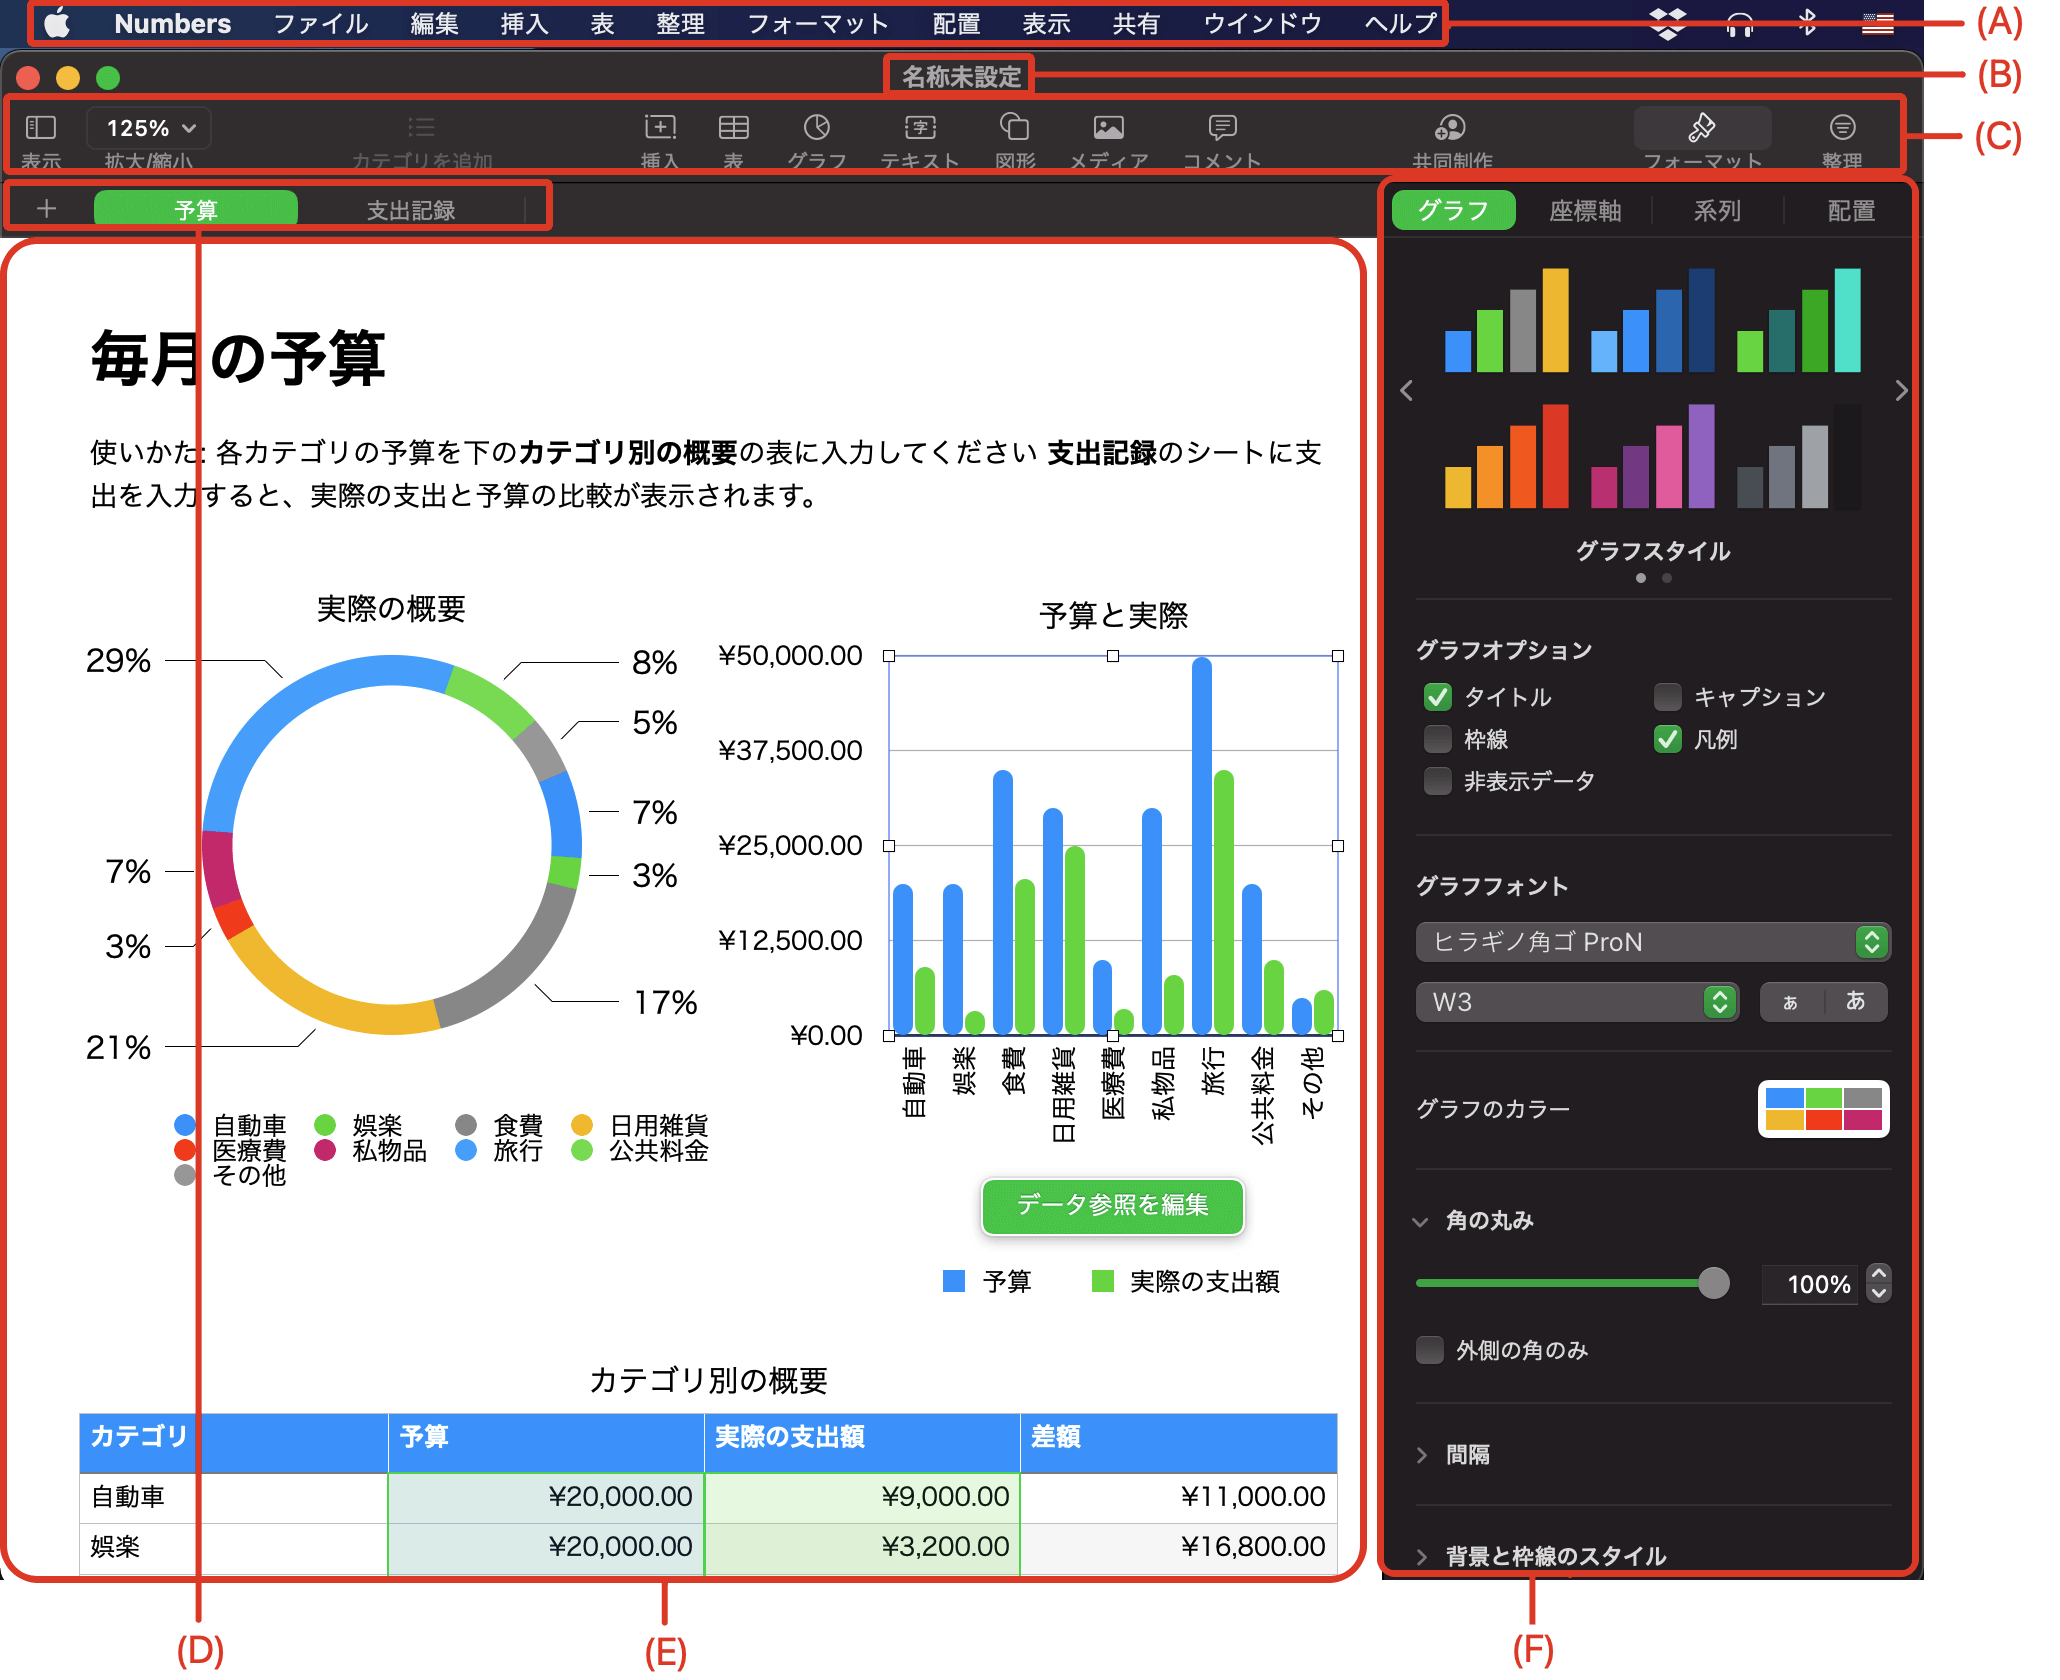Uncheck the 凡例 legend checkbox
This screenshot has width=2060, height=1680.
point(1667,739)
